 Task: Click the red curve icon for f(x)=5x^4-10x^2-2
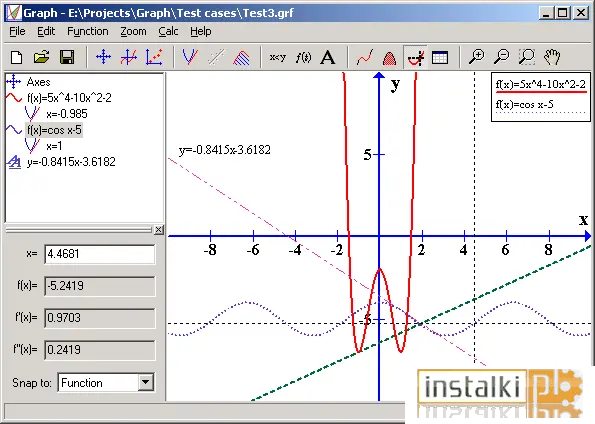[x=14, y=98]
